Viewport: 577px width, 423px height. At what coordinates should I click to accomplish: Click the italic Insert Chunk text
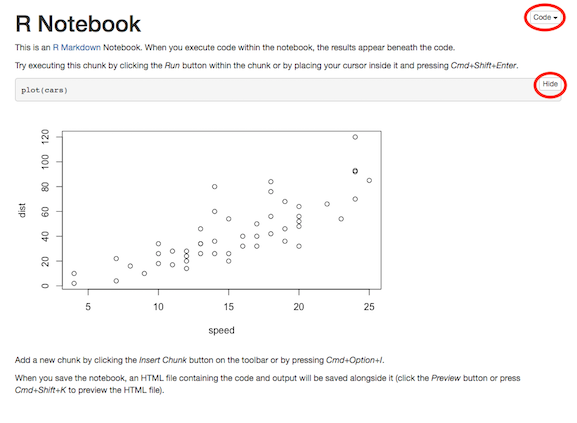(x=163, y=360)
